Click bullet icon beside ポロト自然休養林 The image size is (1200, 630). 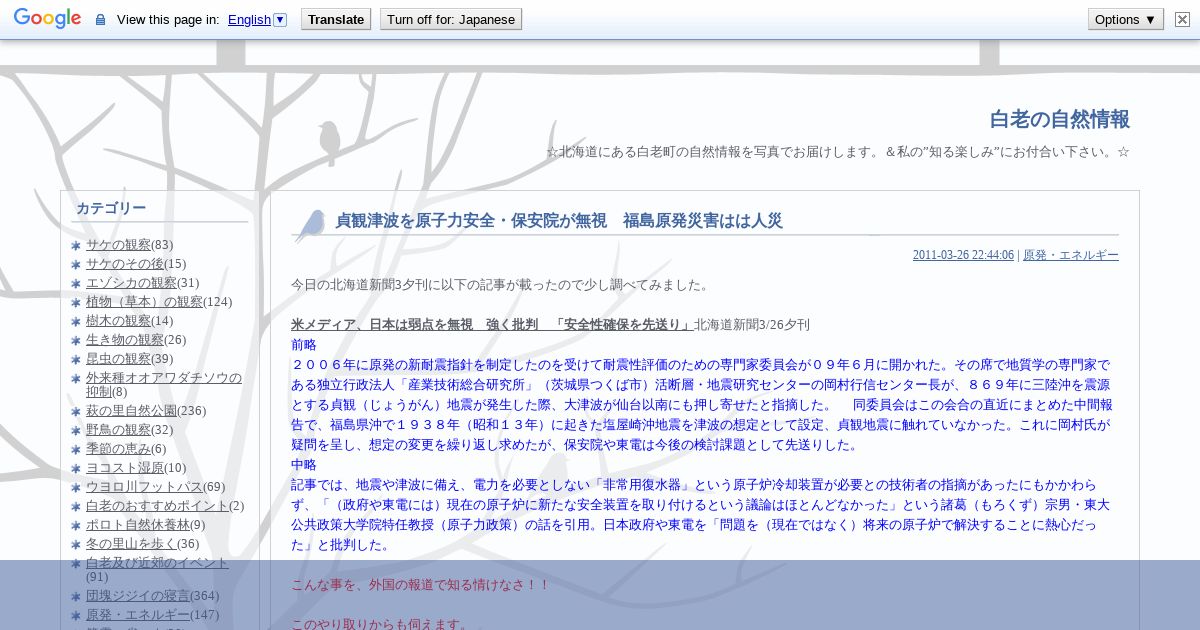pyautogui.click(x=77, y=526)
